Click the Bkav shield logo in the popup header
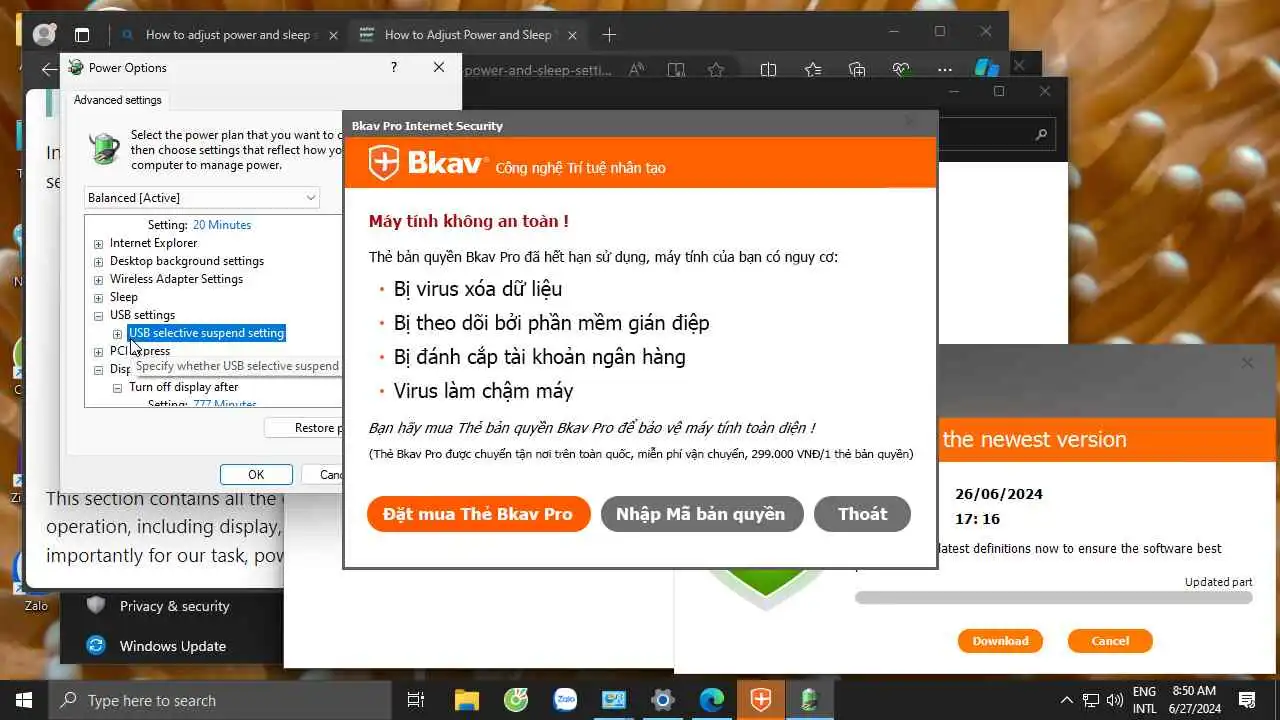The image size is (1280, 720). point(384,163)
